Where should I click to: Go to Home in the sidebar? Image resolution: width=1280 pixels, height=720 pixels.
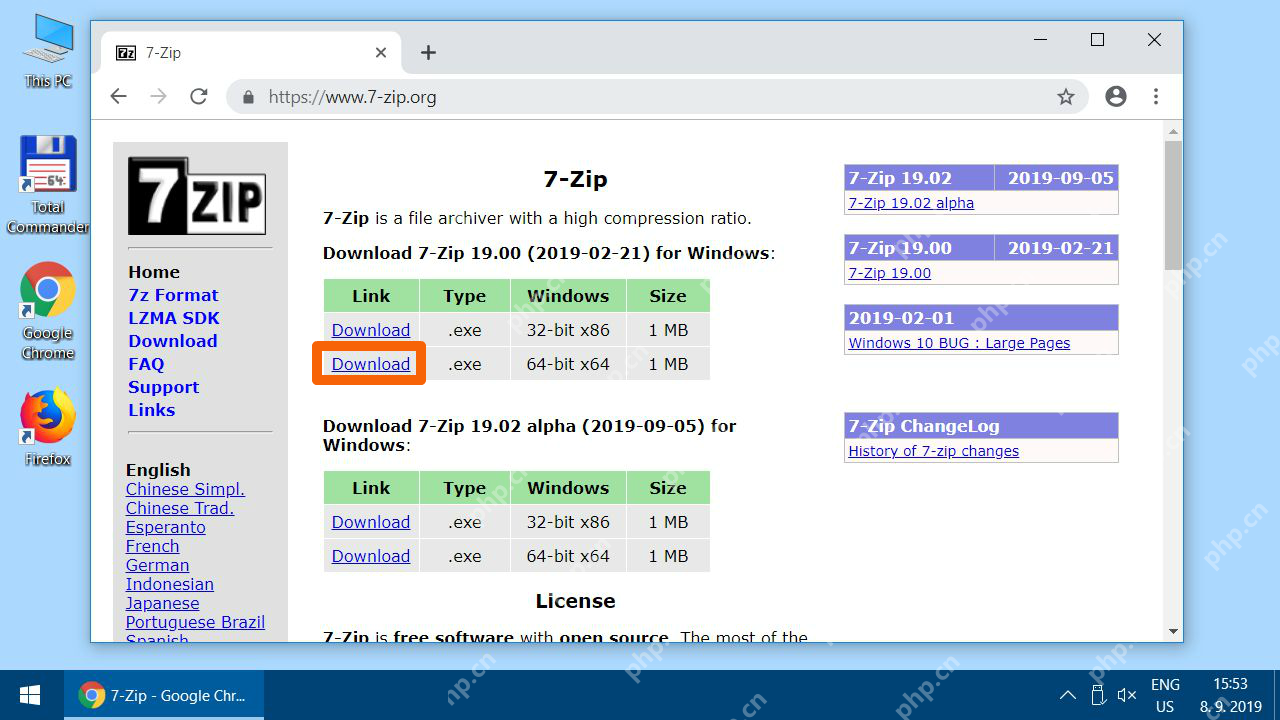tap(154, 272)
